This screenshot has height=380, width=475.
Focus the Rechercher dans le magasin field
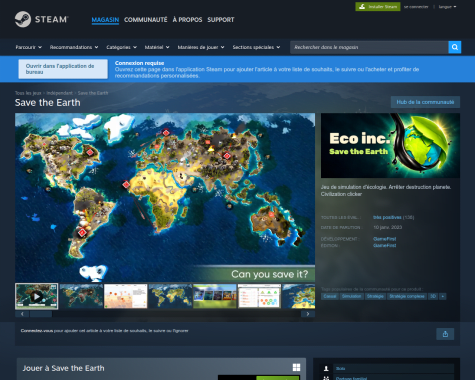(369, 47)
